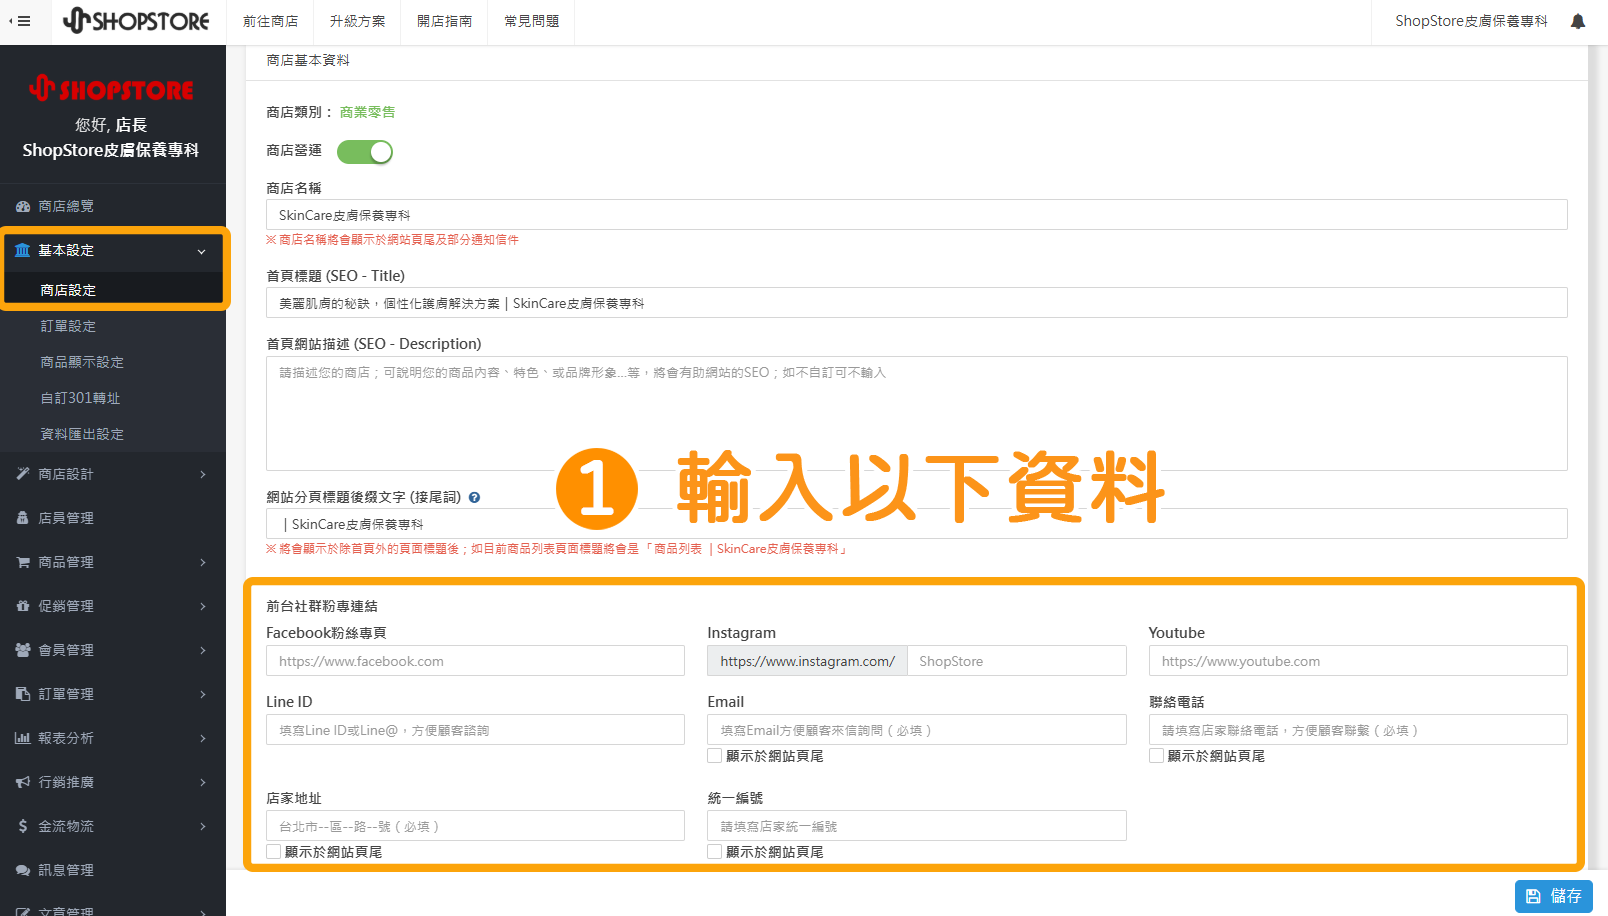The image size is (1608, 916).
Task: Check 顯示於網站頁尾 under Email field
Action: (x=714, y=755)
